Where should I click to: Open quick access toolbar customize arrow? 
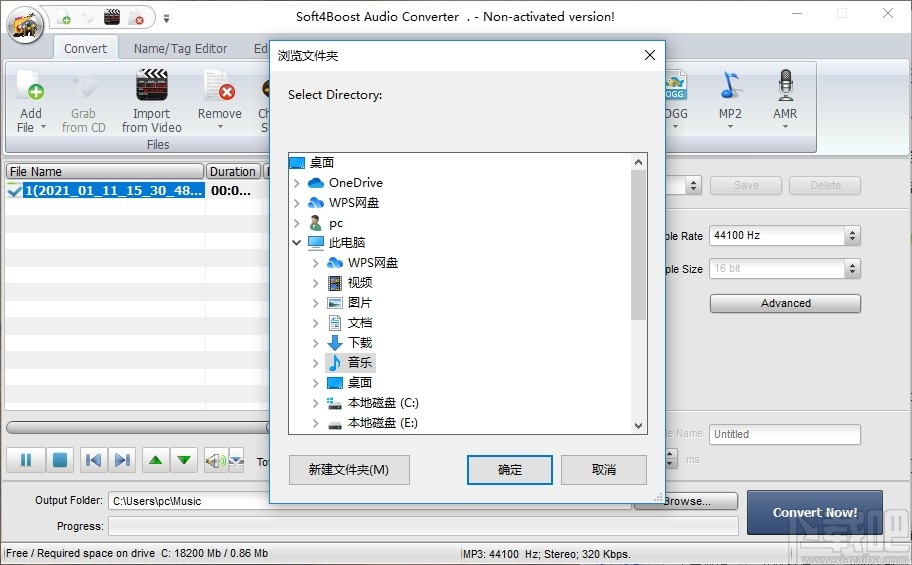(x=166, y=19)
